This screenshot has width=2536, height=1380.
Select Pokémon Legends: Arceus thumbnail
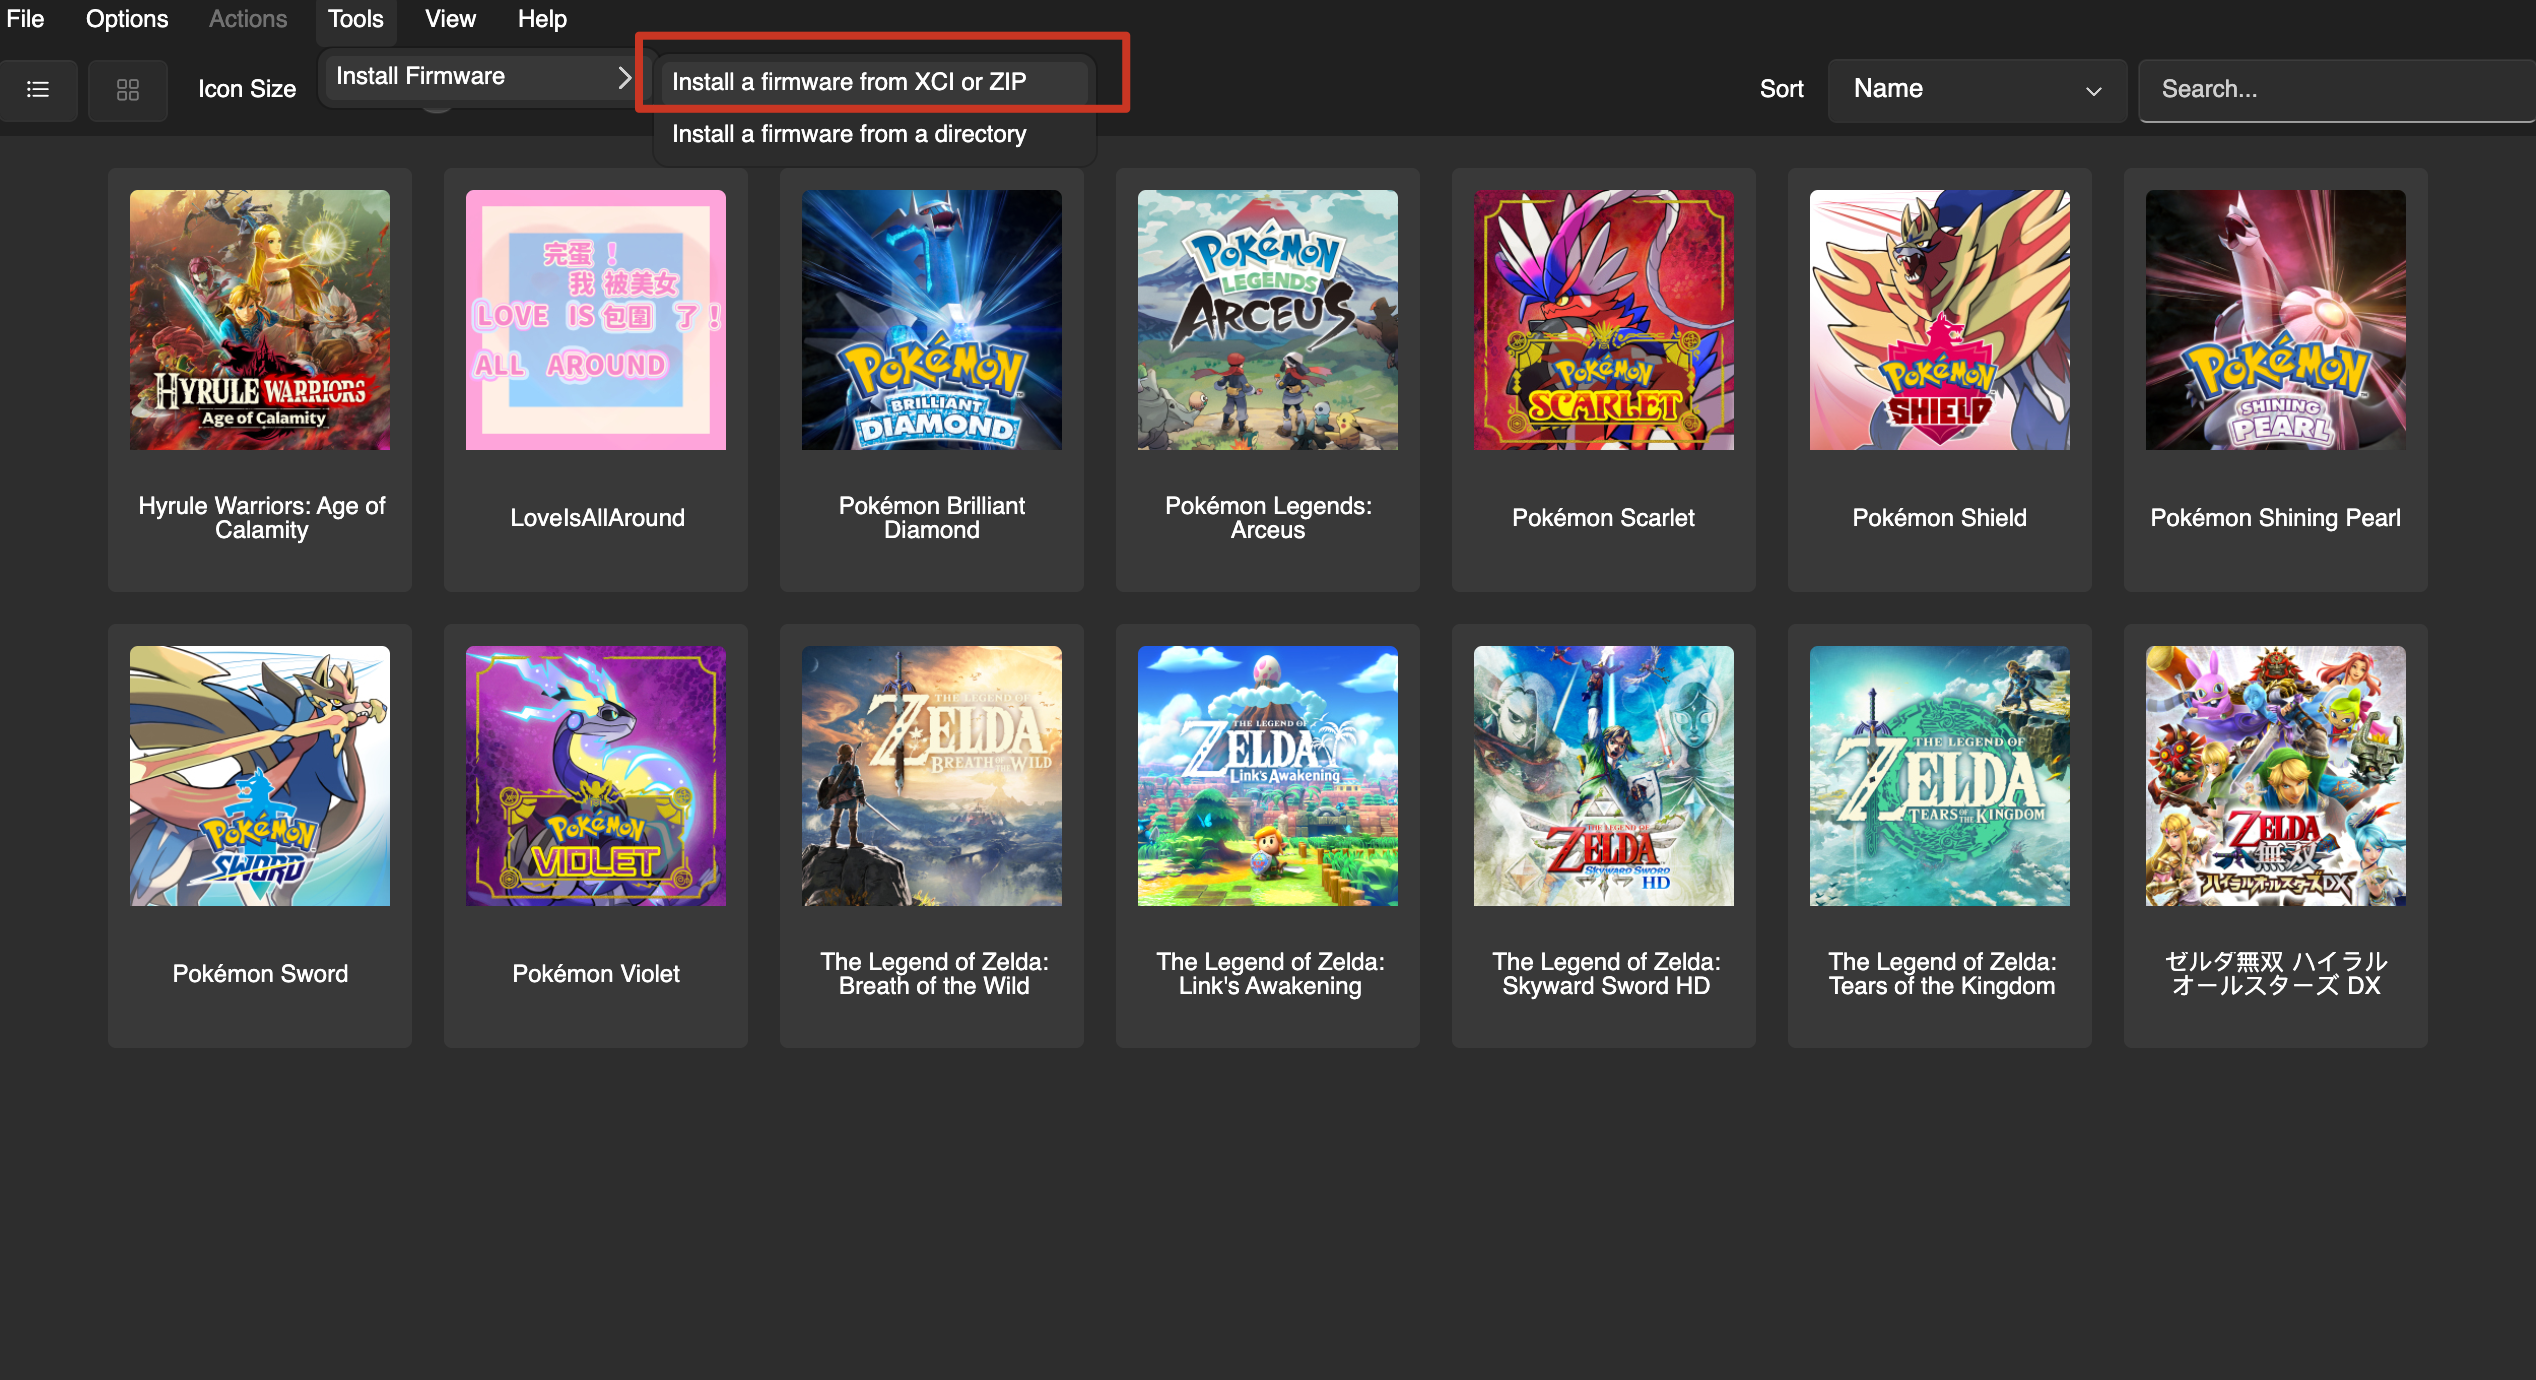click(x=1267, y=320)
